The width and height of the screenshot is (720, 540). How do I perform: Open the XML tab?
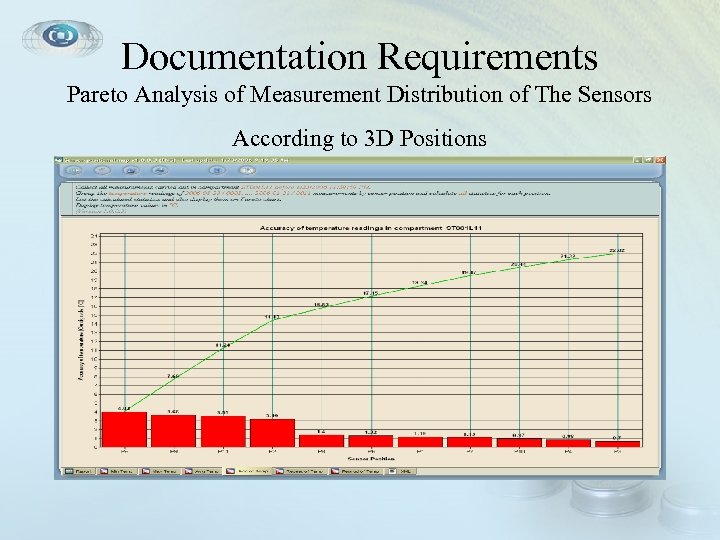(x=401, y=471)
